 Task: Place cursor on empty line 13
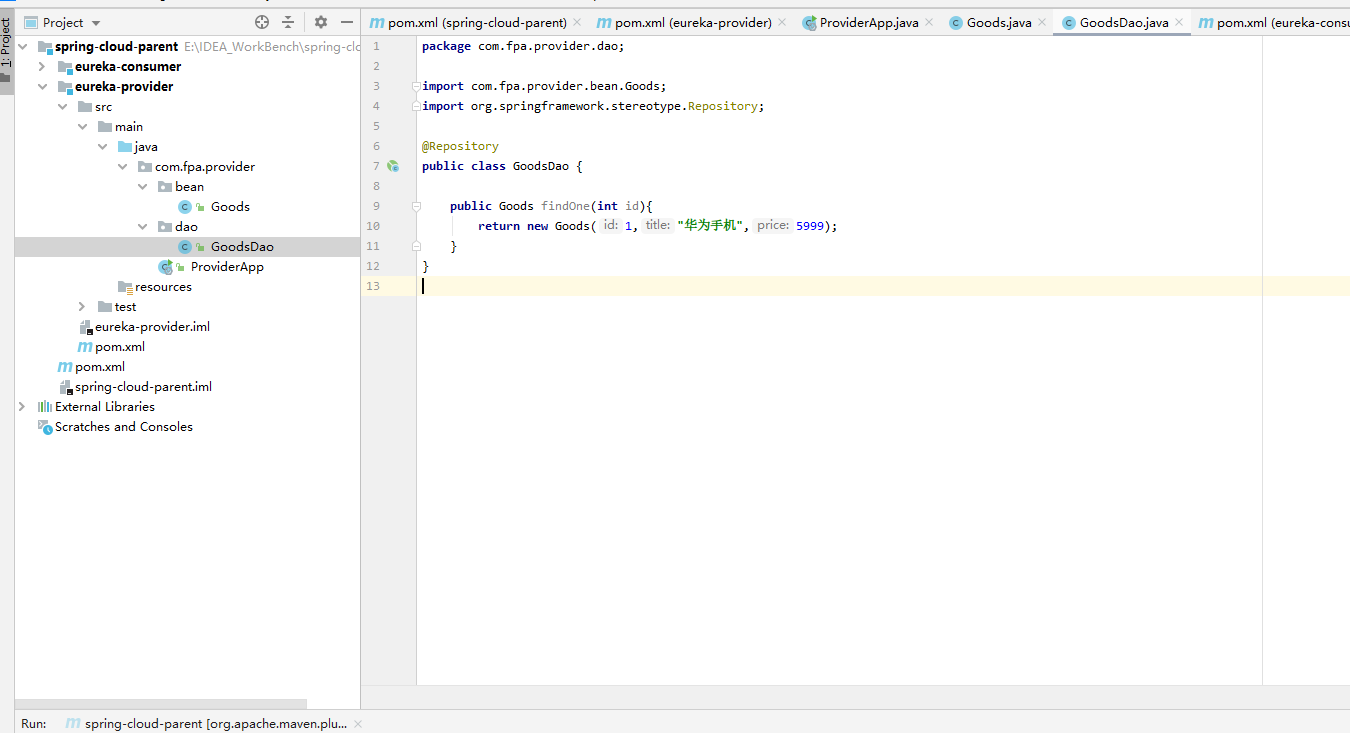pyautogui.click(x=883, y=286)
